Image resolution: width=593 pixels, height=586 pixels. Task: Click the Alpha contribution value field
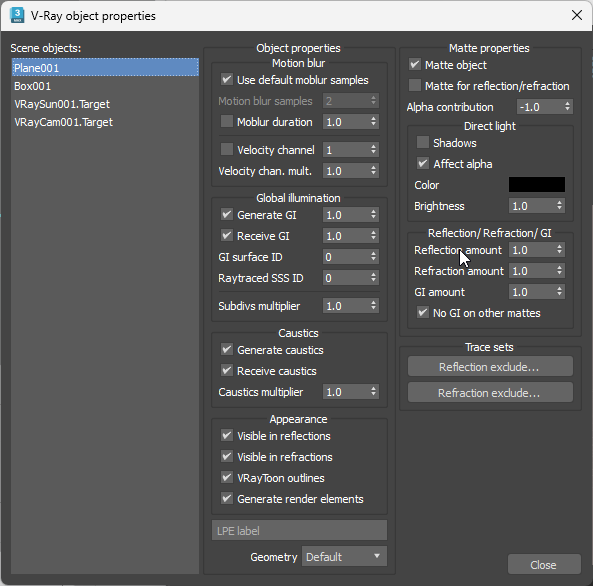click(540, 107)
